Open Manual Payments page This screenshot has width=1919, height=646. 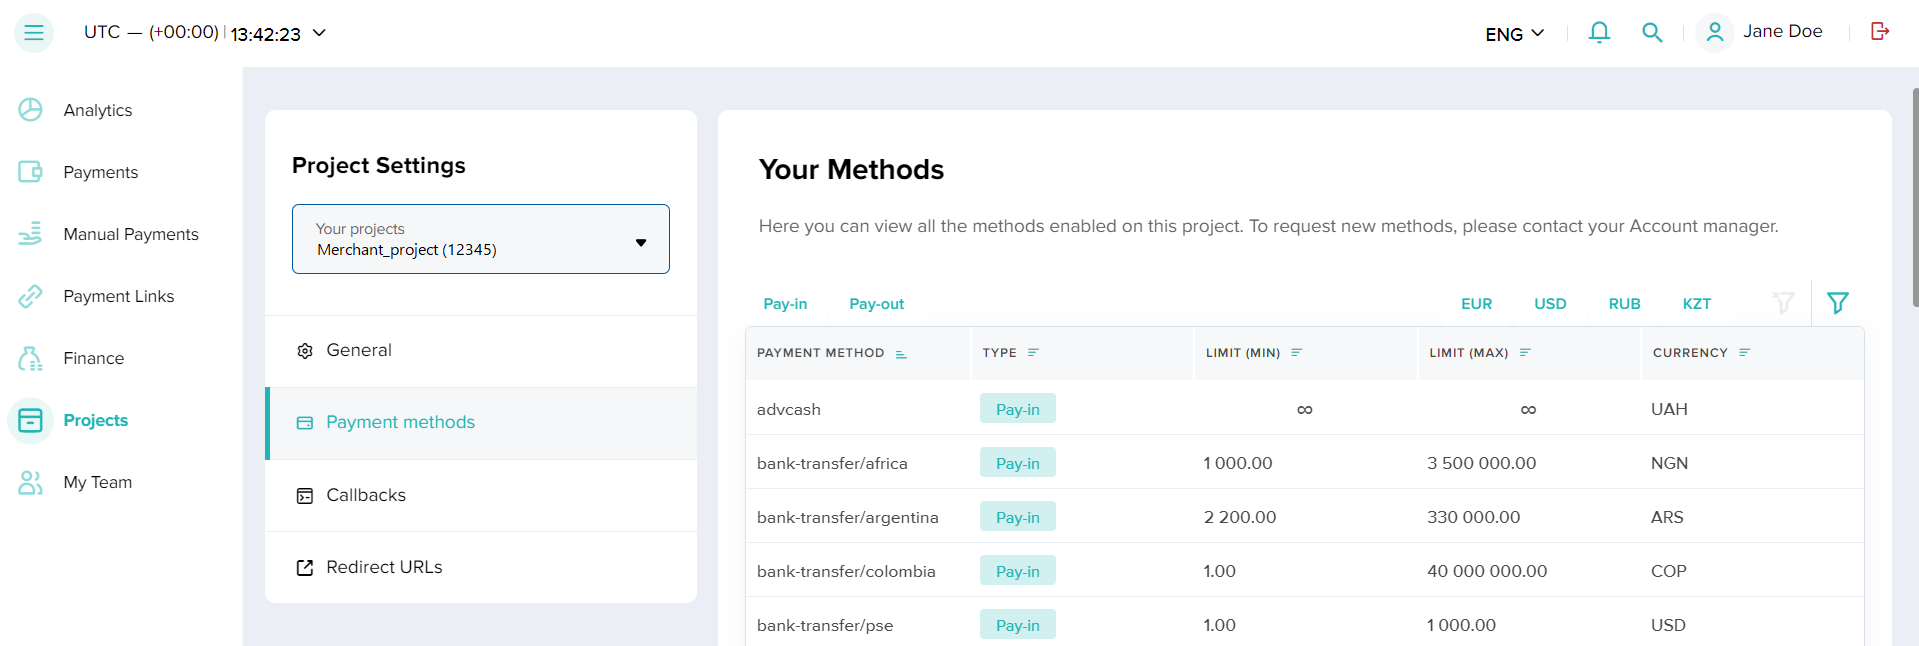click(131, 234)
